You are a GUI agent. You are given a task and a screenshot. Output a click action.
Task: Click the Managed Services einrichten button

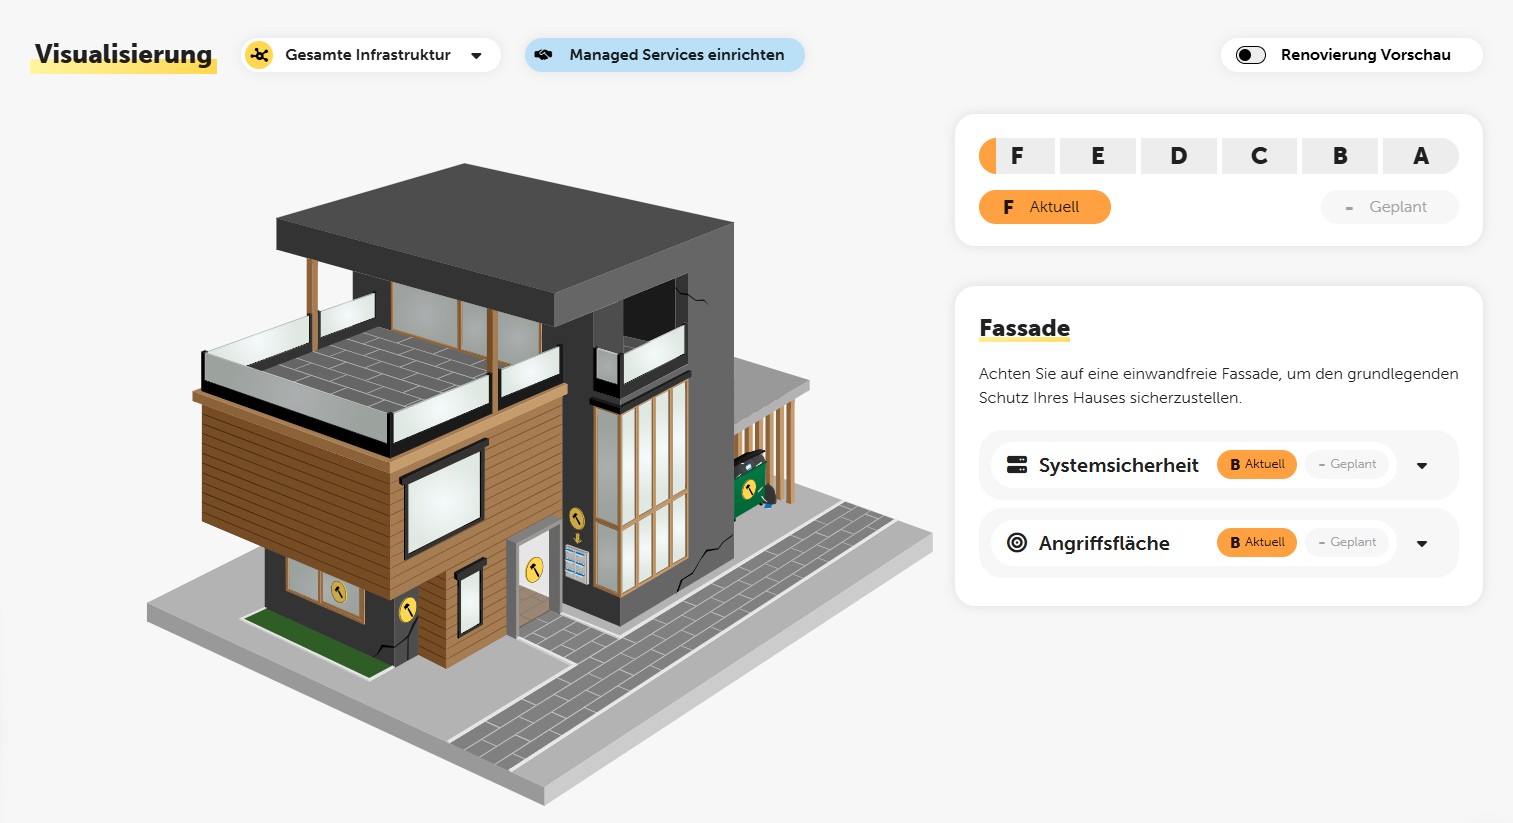click(x=664, y=55)
